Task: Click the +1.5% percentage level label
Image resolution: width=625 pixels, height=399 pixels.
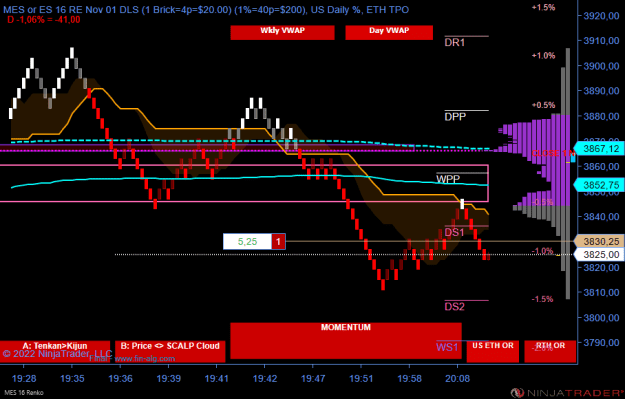Action: pos(543,7)
